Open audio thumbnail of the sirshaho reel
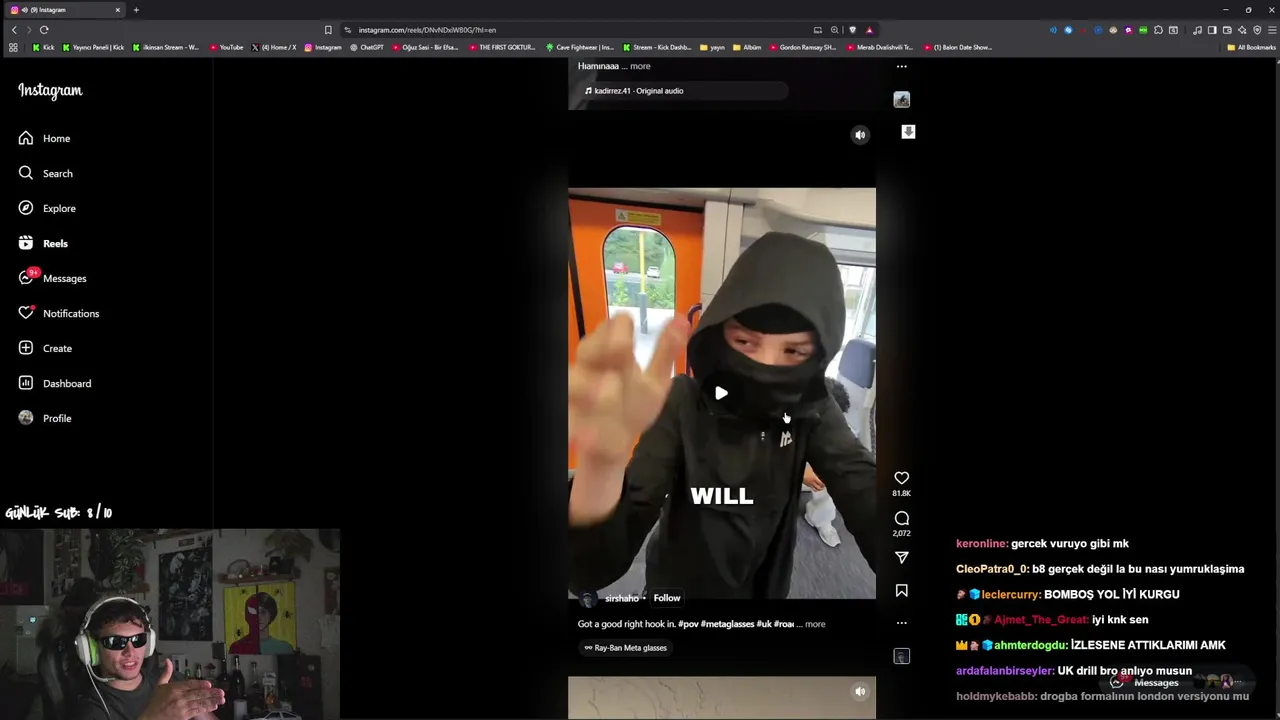Viewport: 1280px width, 720px height. tap(901, 656)
